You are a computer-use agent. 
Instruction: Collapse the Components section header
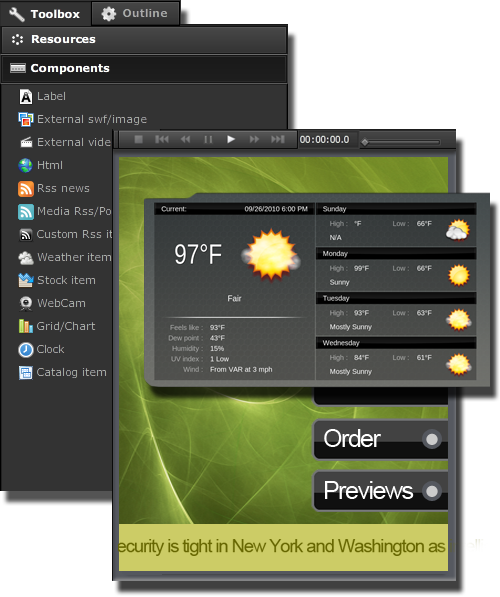coord(144,69)
